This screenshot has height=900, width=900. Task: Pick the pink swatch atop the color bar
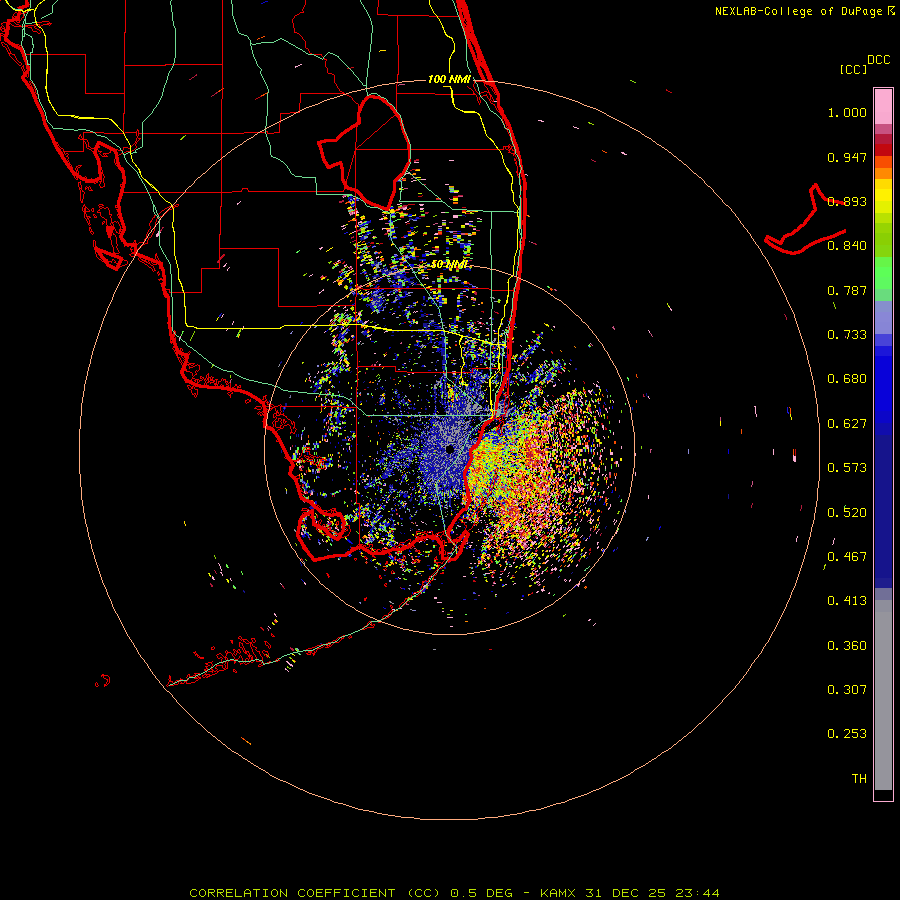pyautogui.click(x=883, y=107)
